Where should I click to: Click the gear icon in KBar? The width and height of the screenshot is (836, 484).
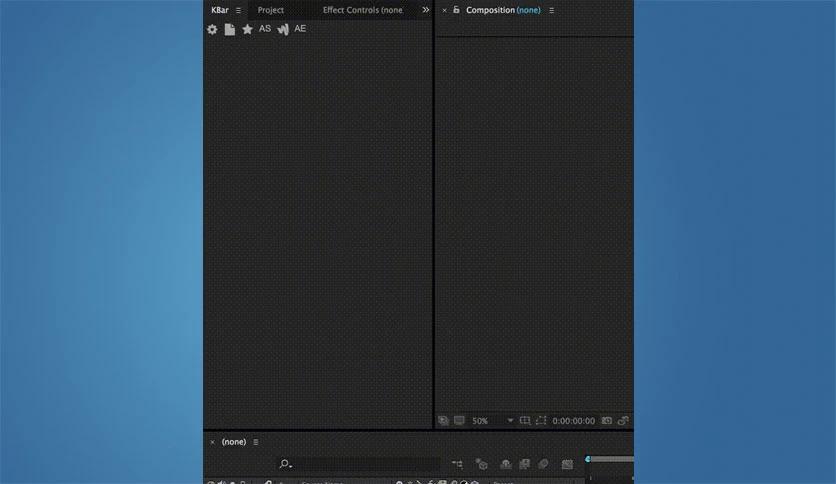[x=212, y=29]
